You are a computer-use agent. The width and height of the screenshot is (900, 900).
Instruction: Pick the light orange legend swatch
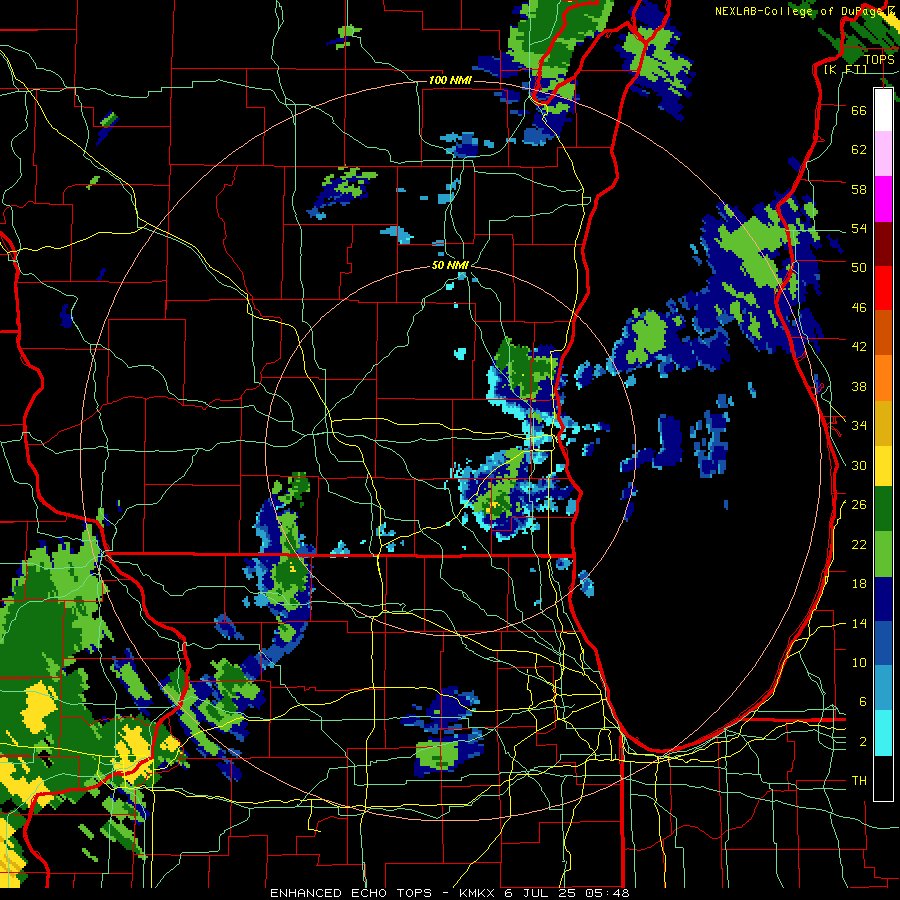[x=883, y=378]
